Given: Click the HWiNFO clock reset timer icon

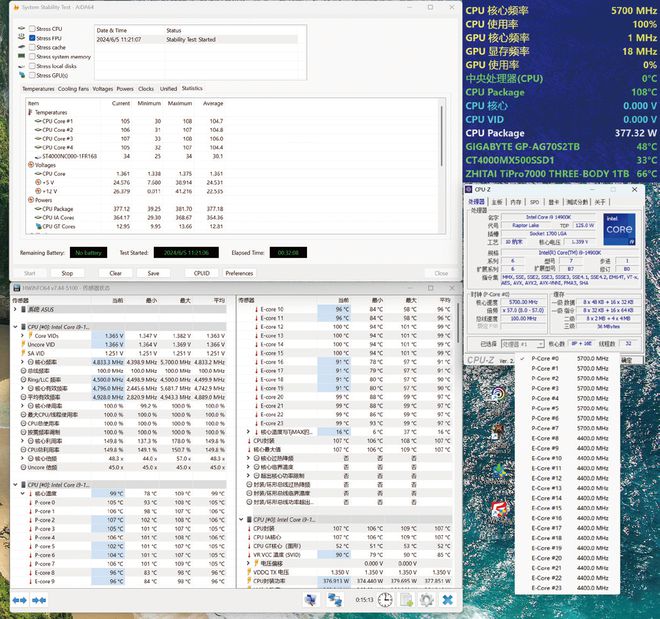Looking at the screenshot, I should coord(385,600).
